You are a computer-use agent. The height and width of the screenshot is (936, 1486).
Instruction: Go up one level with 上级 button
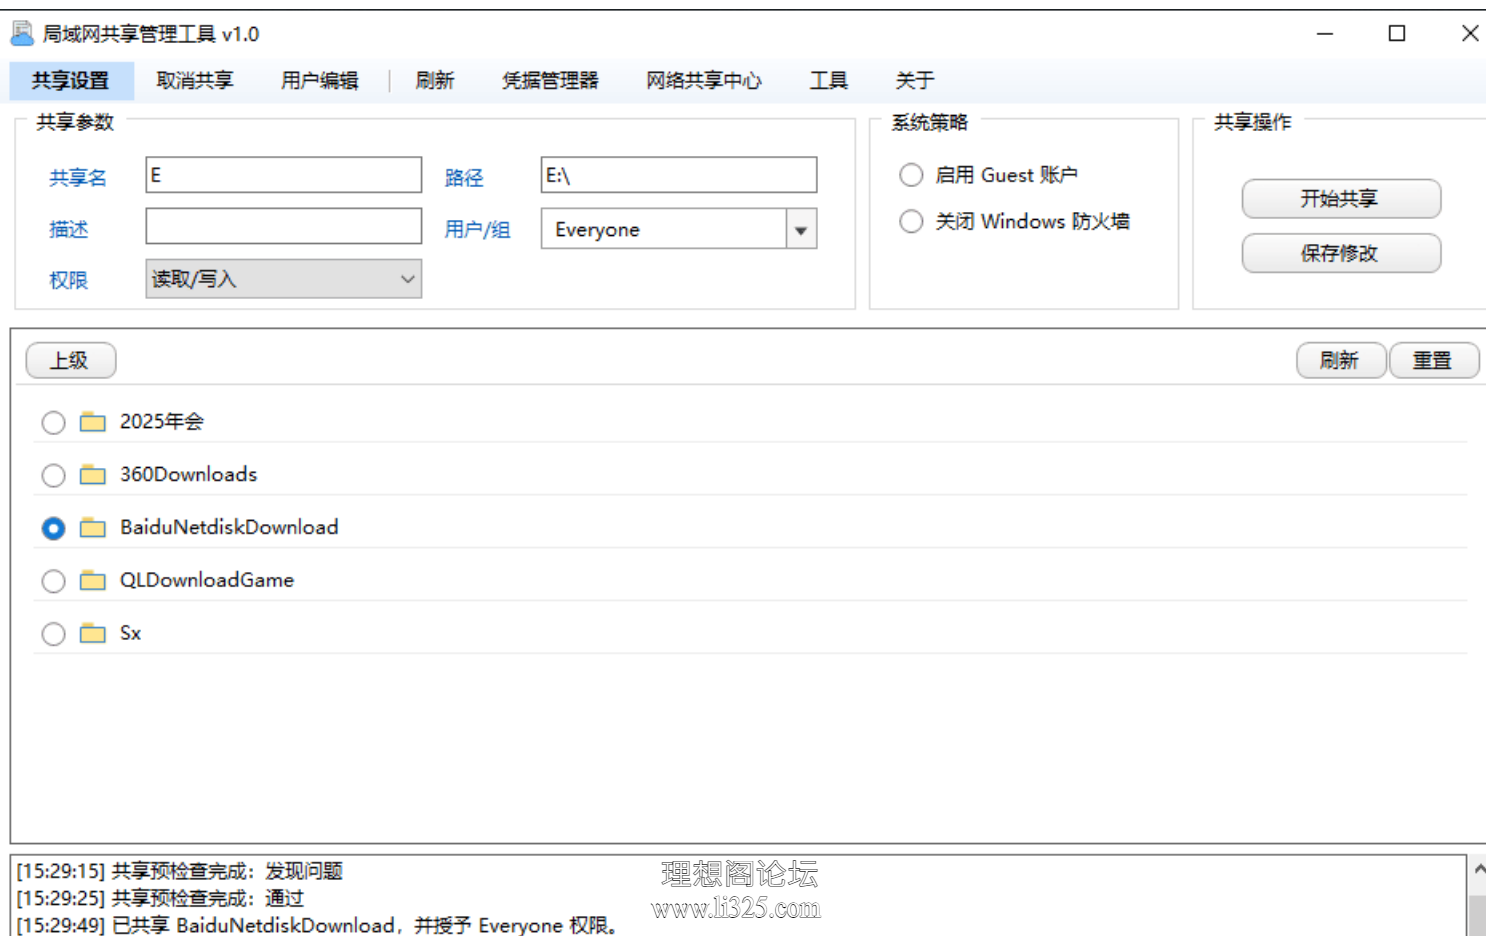point(71,361)
